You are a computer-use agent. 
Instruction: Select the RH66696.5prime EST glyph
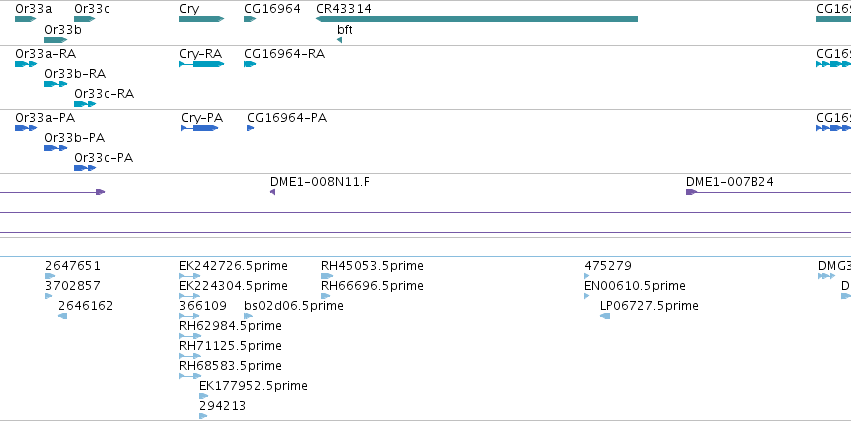326,296
